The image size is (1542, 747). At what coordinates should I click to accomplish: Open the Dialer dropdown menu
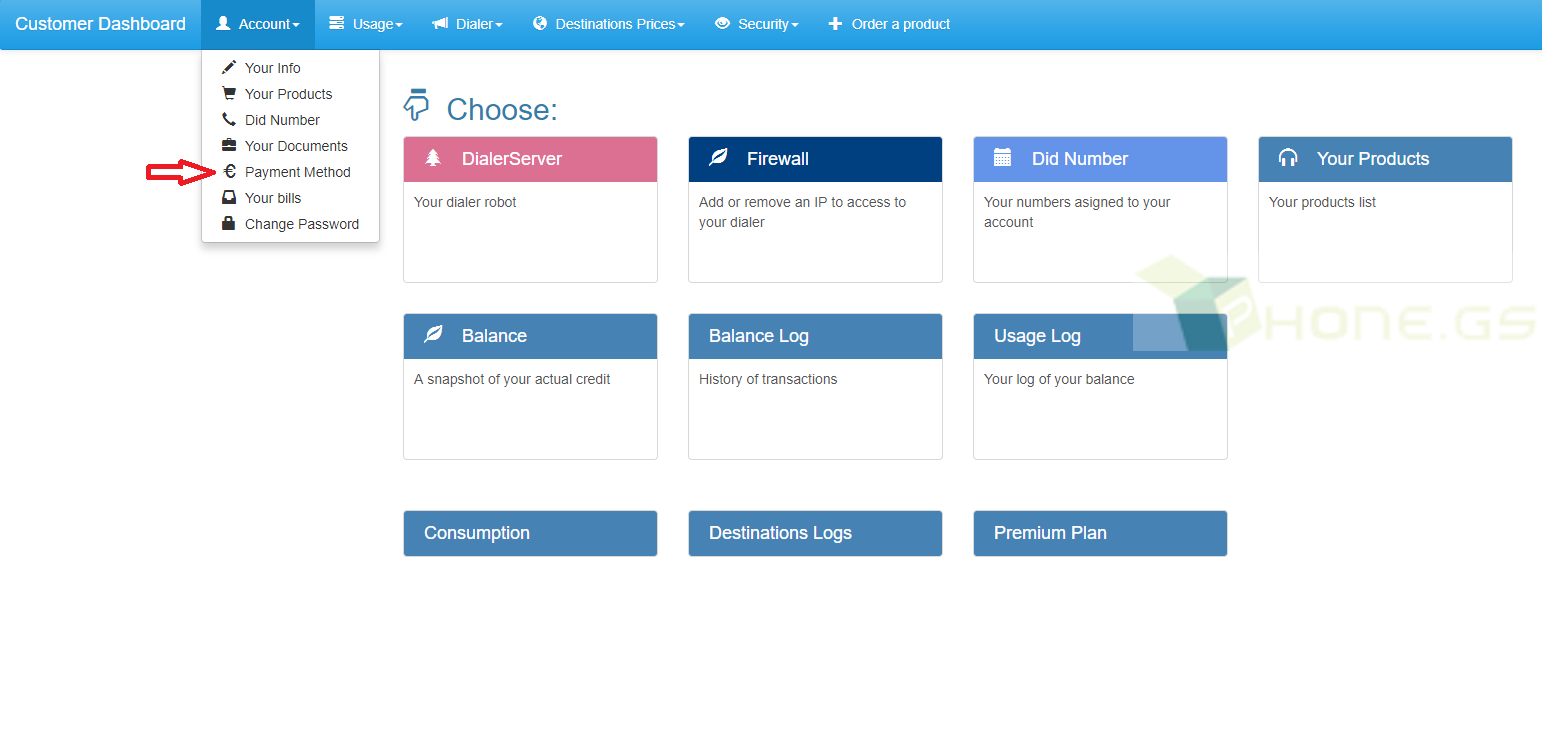467,24
